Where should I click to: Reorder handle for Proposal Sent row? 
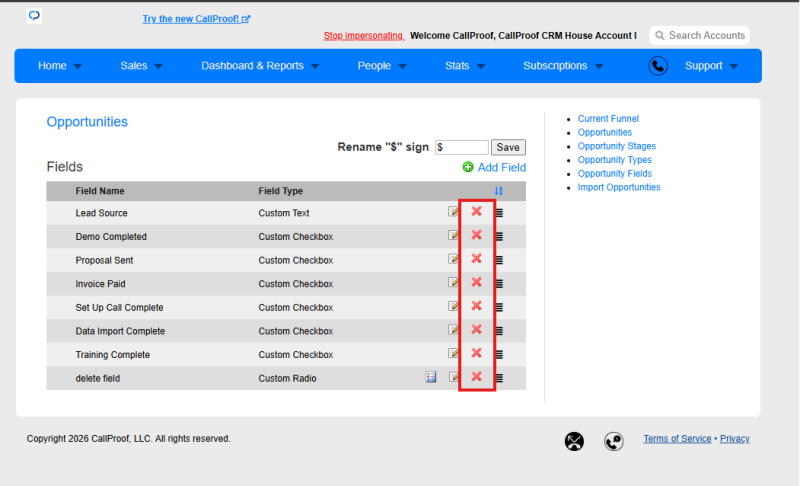[x=499, y=260]
